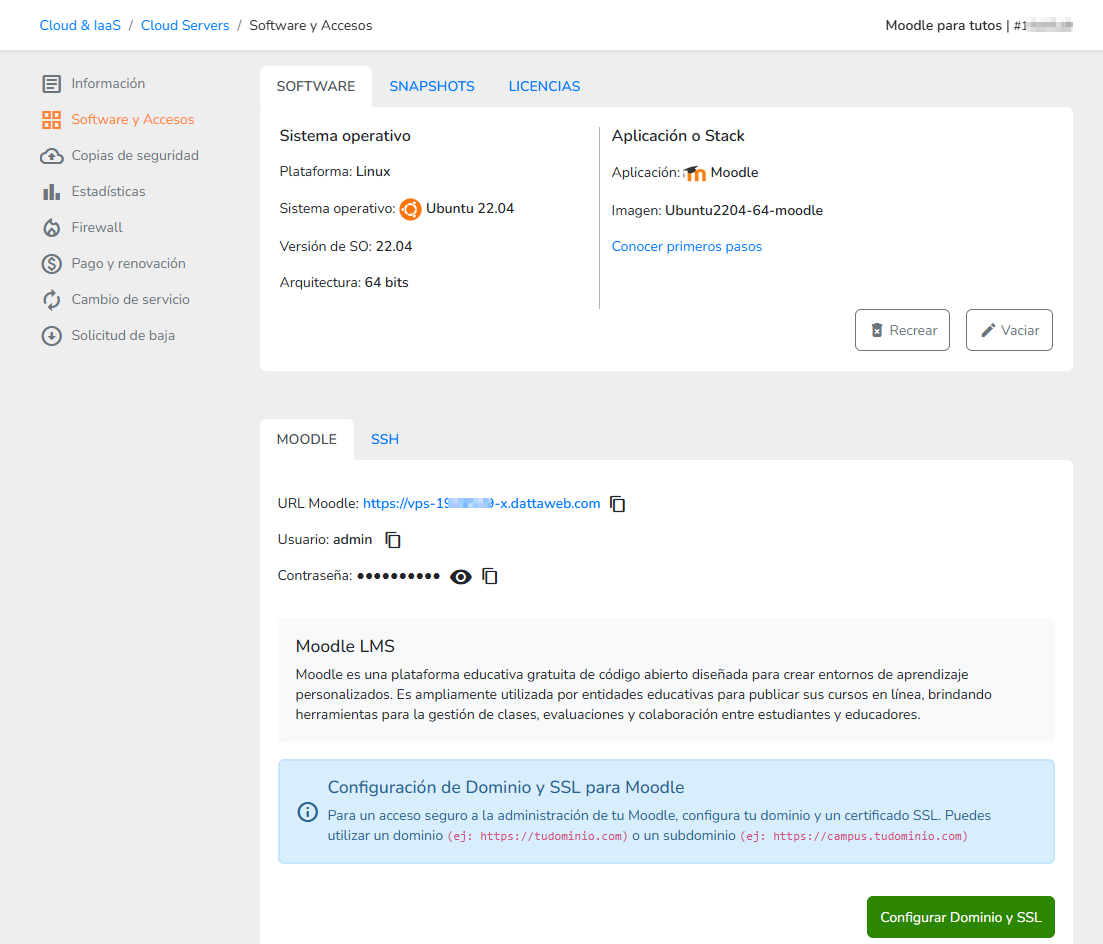The height and width of the screenshot is (944, 1103).
Task: Copy the password with the copy icon
Action: pyautogui.click(x=490, y=576)
